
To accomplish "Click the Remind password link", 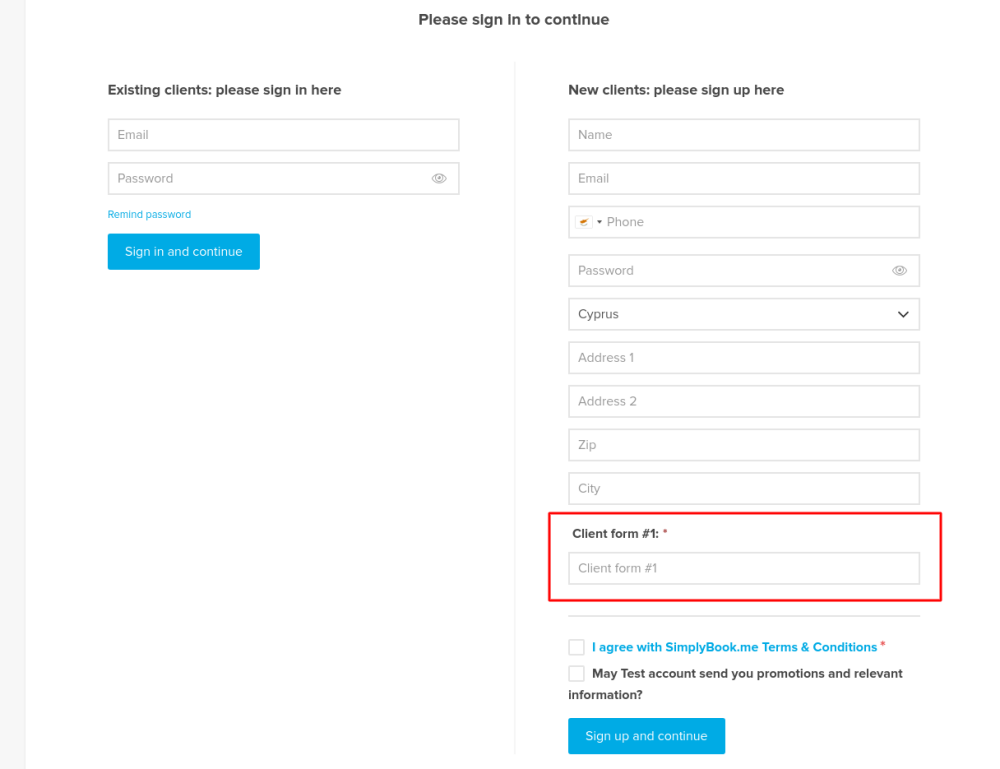I will pos(149,214).
